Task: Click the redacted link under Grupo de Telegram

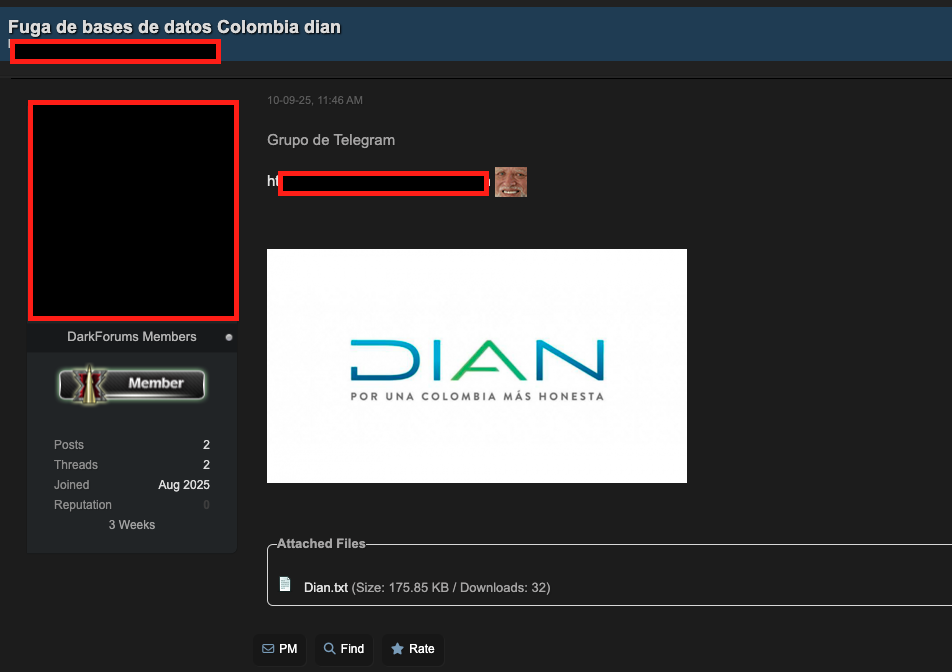Action: (x=382, y=182)
